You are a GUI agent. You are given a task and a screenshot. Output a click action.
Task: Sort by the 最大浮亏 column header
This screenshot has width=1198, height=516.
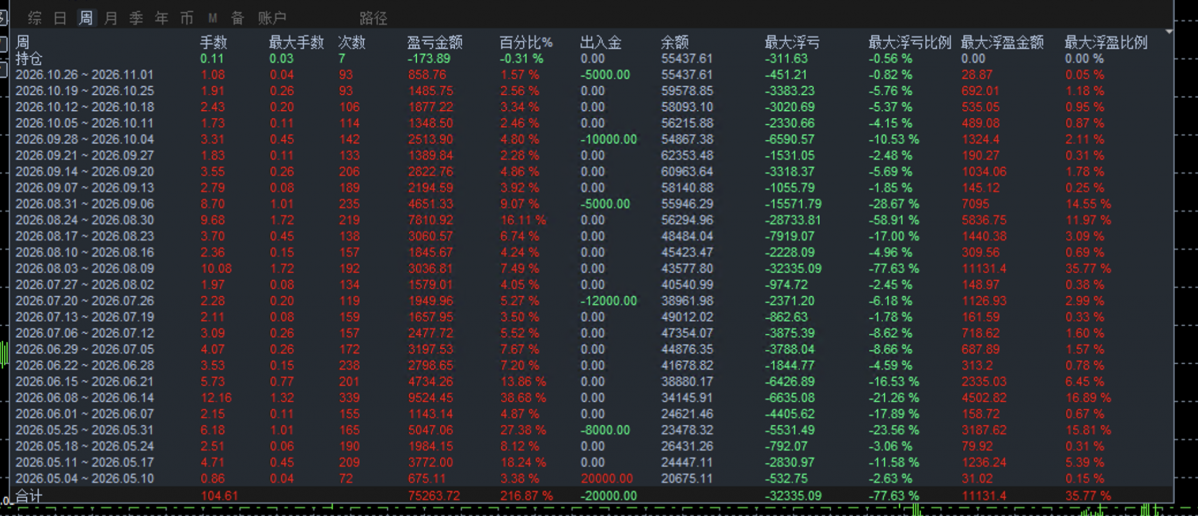[792, 44]
